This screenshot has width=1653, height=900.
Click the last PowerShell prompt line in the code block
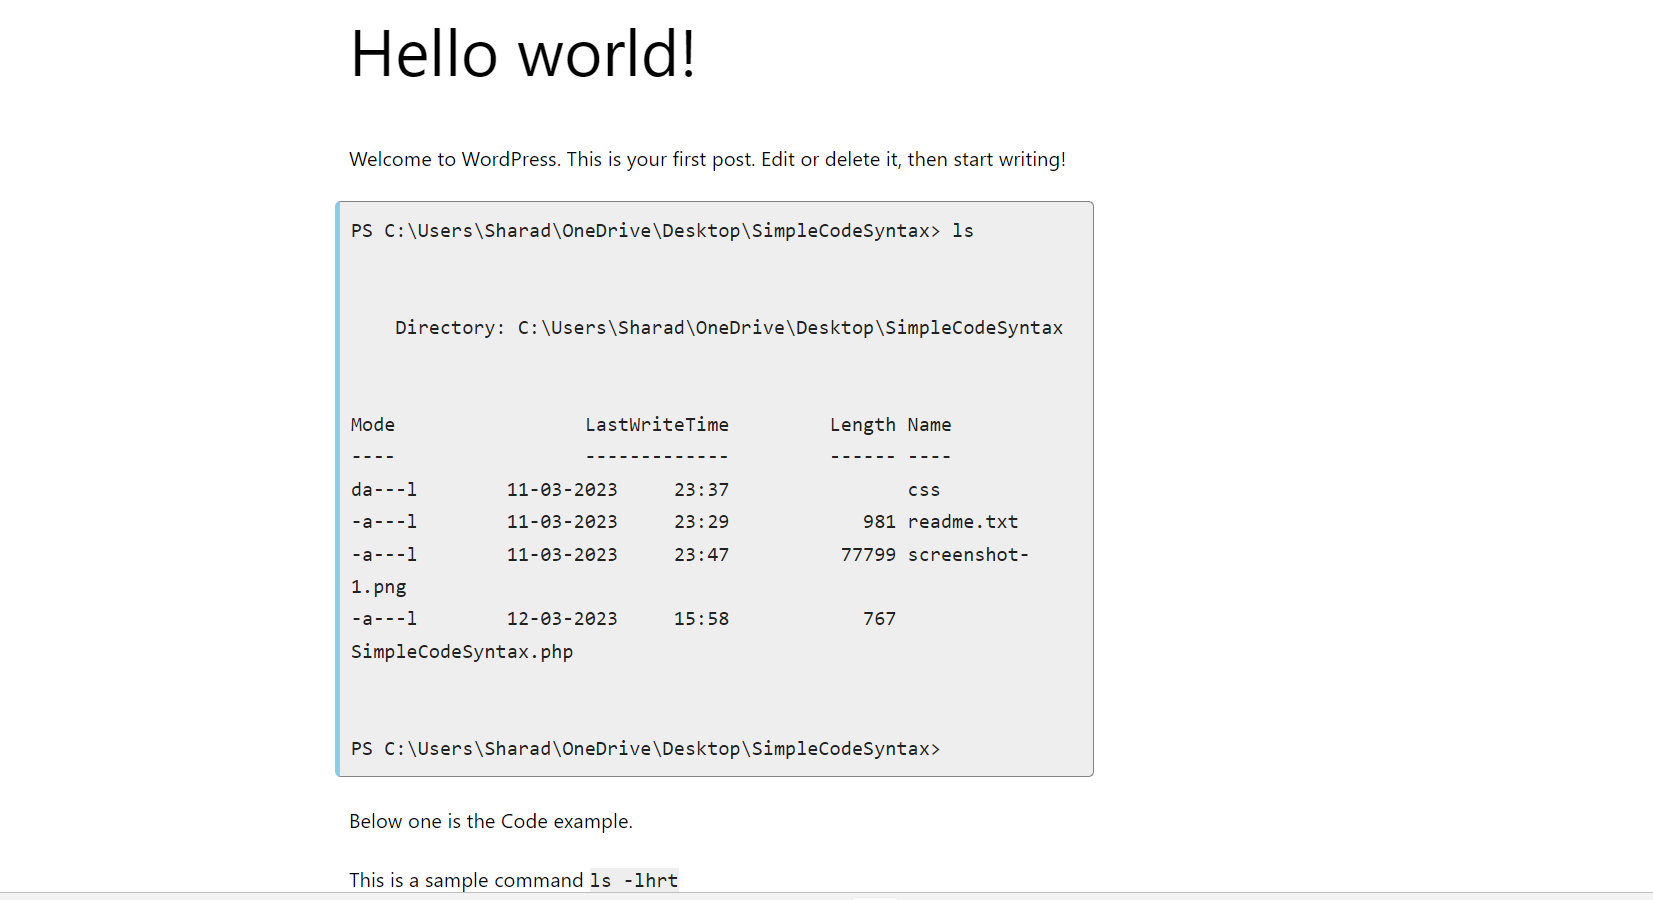pyautogui.click(x=645, y=749)
